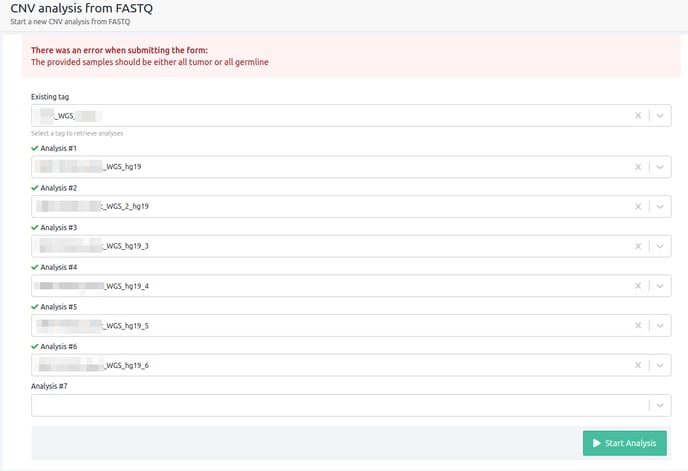Screen dimensions: 688x471
Task: Open the Analysis #1 dropdown arrow
Action: click(x=660, y=167)
